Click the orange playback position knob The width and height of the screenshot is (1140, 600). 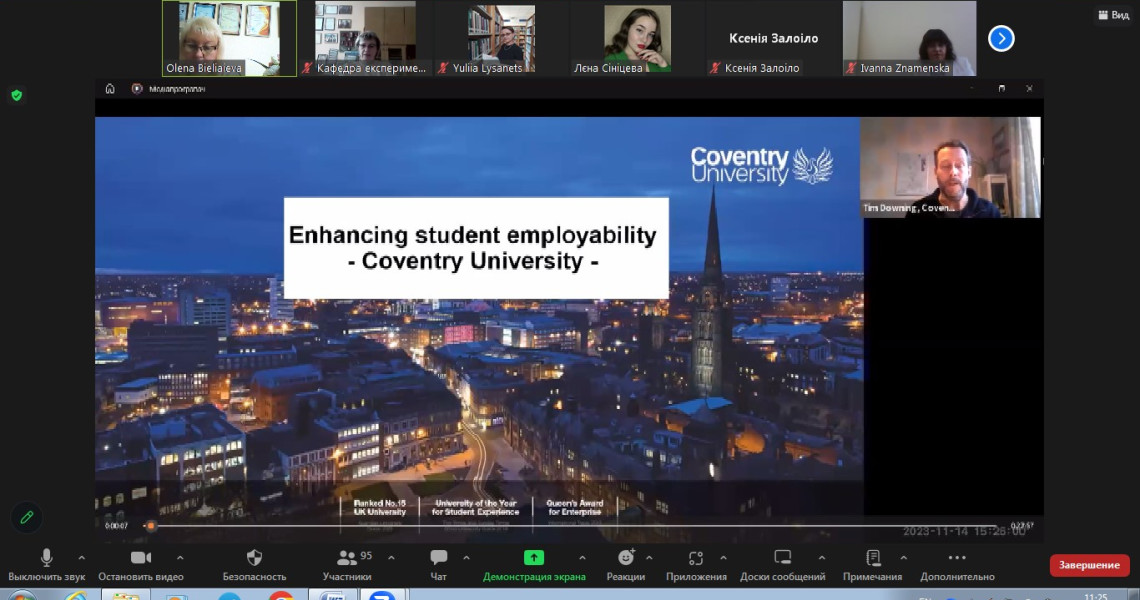tap(150, 526)
